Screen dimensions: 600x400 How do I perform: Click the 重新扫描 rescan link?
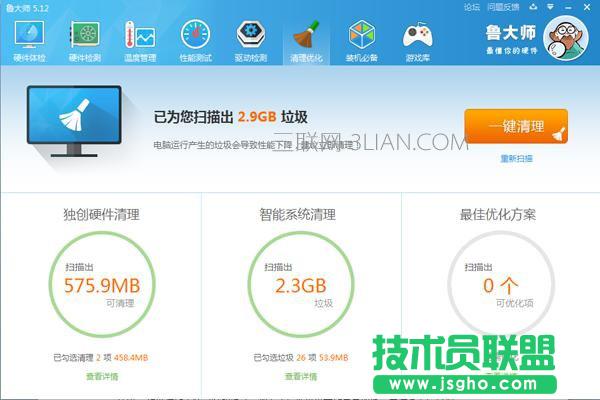(516, 159)
